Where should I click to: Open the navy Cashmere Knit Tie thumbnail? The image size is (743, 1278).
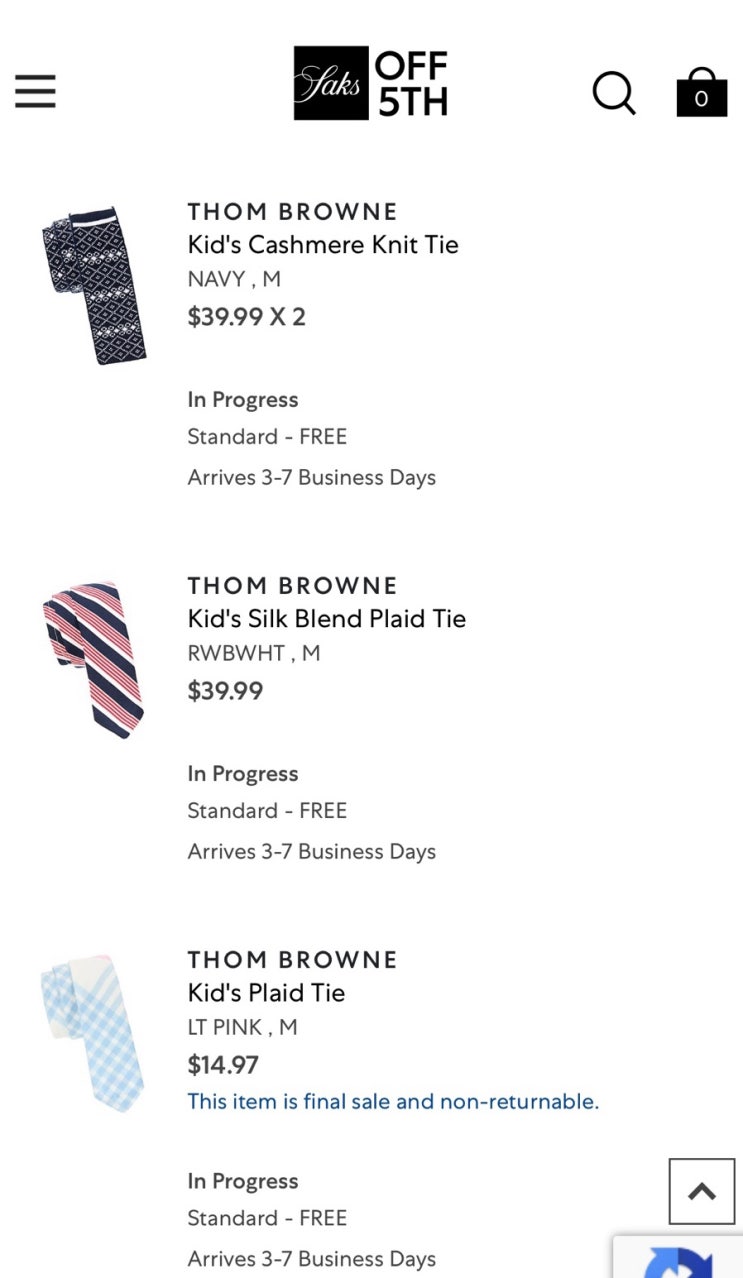pos(94,285)
